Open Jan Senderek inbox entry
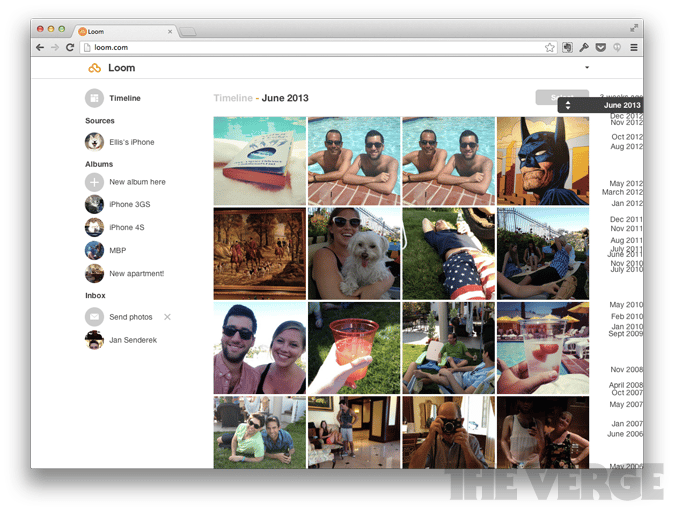This screenshot has height=511, width=674. [x=94, y=341]
